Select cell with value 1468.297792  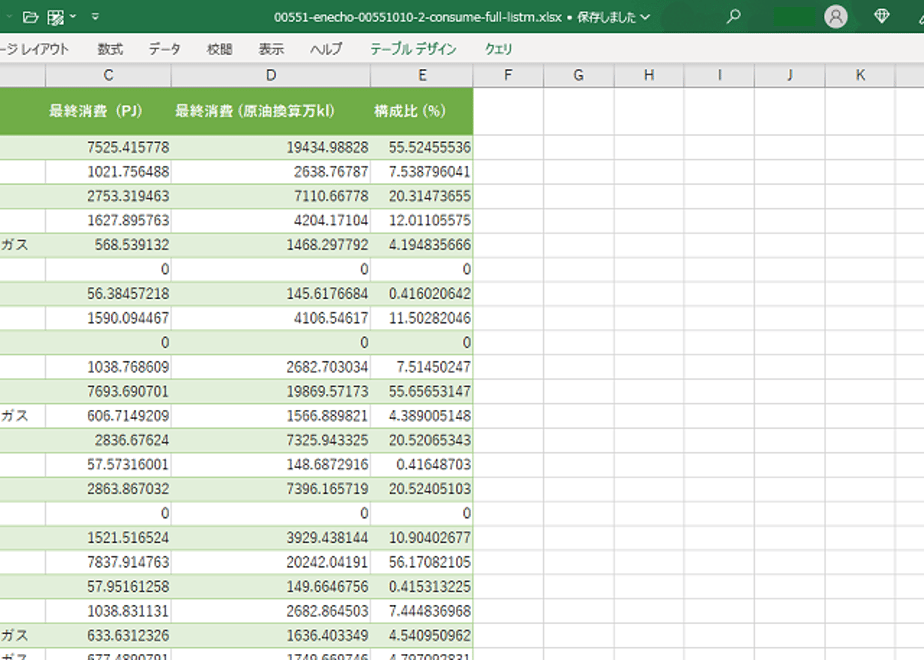[270, 245]
